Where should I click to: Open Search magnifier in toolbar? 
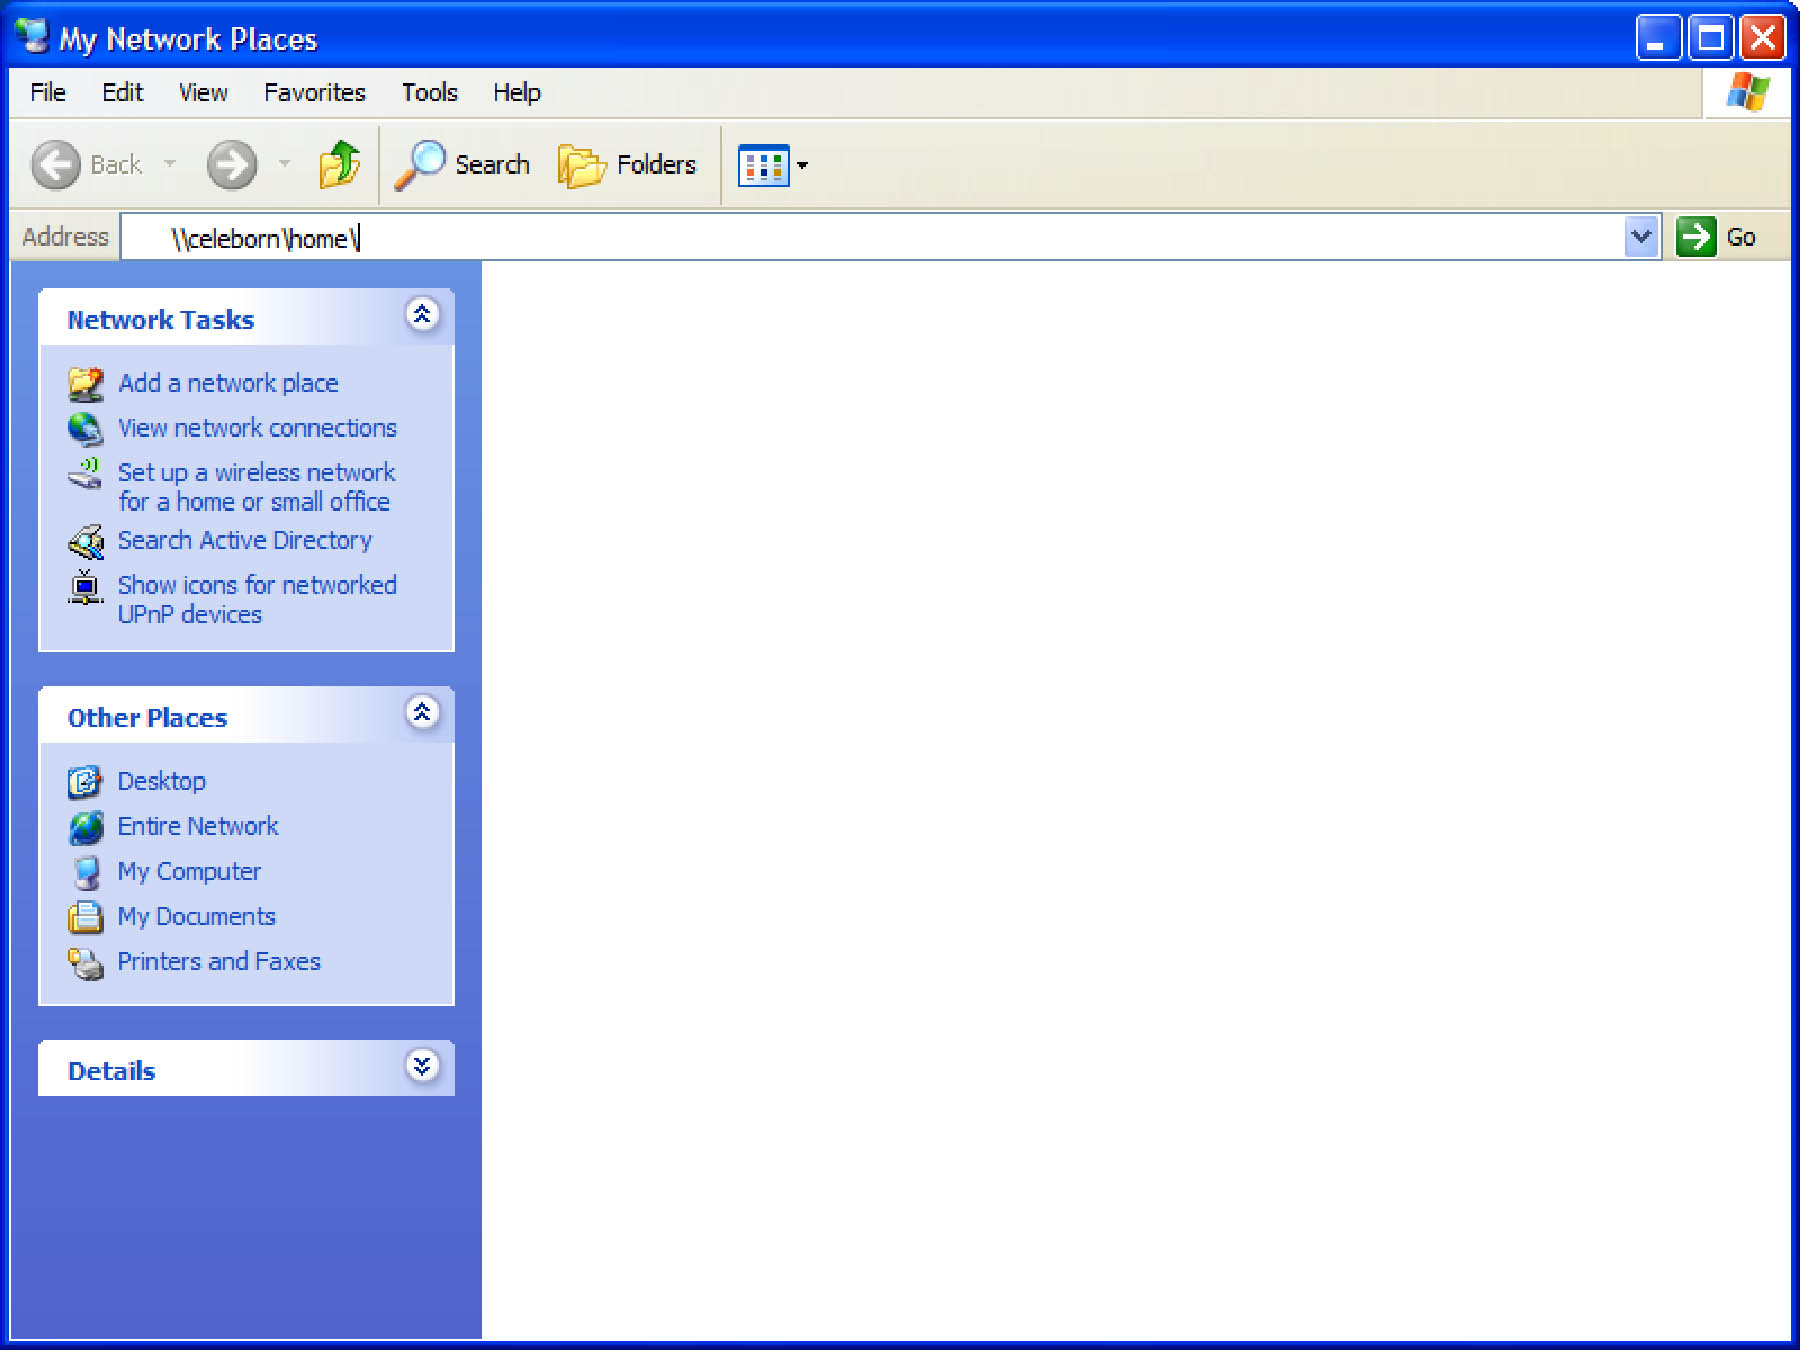(x=419, y=164)
